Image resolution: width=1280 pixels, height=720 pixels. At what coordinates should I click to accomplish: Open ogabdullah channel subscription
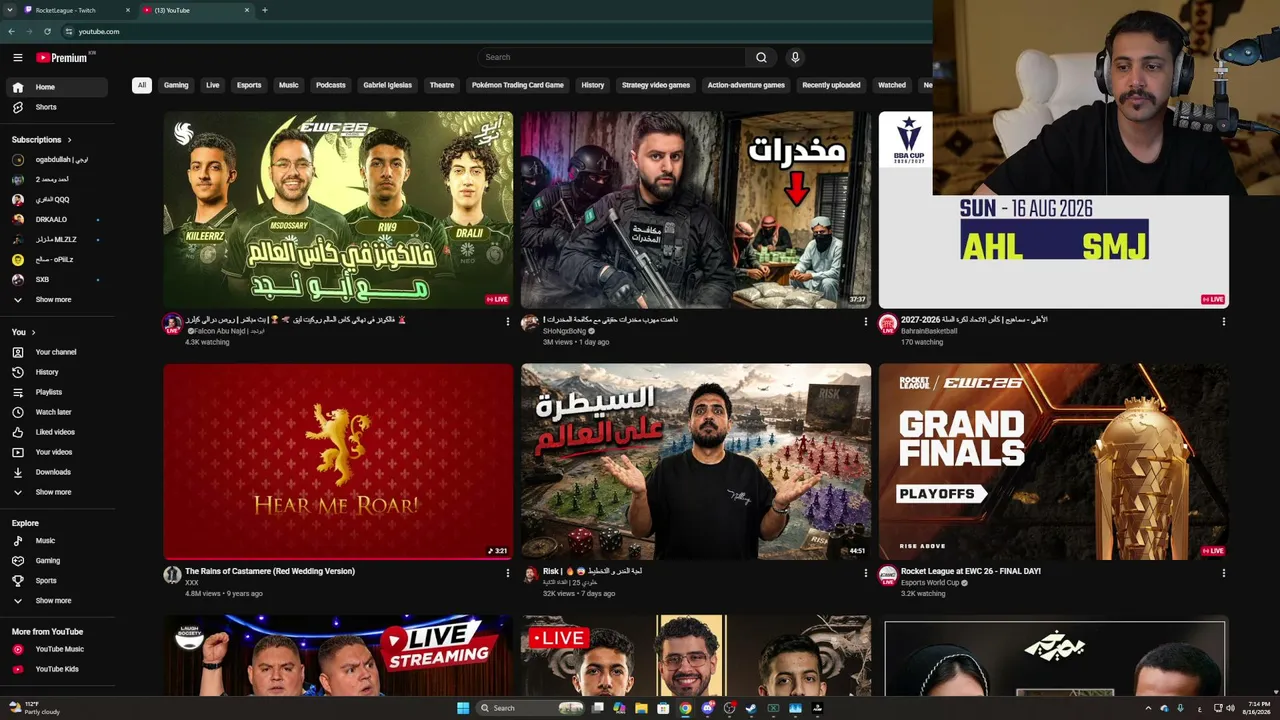click(56, 160)
